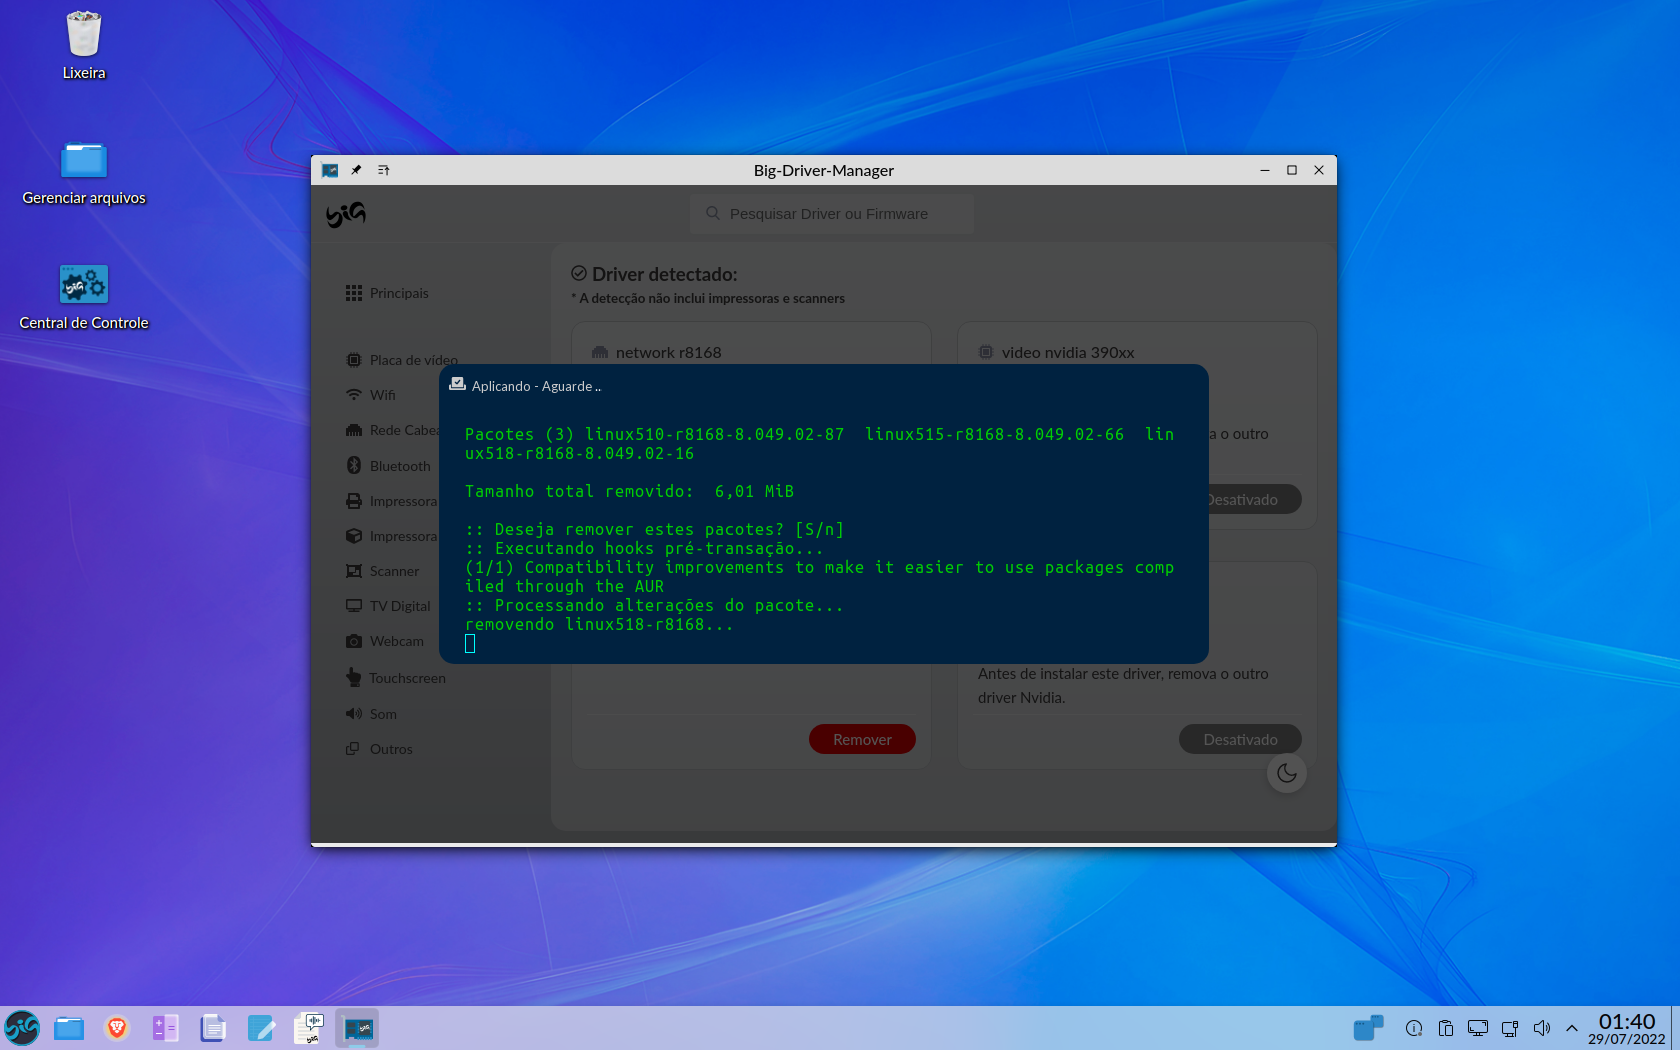
Task: Select Placa de vídeo category
Action: pyautogui.click(x=401, y=360)
